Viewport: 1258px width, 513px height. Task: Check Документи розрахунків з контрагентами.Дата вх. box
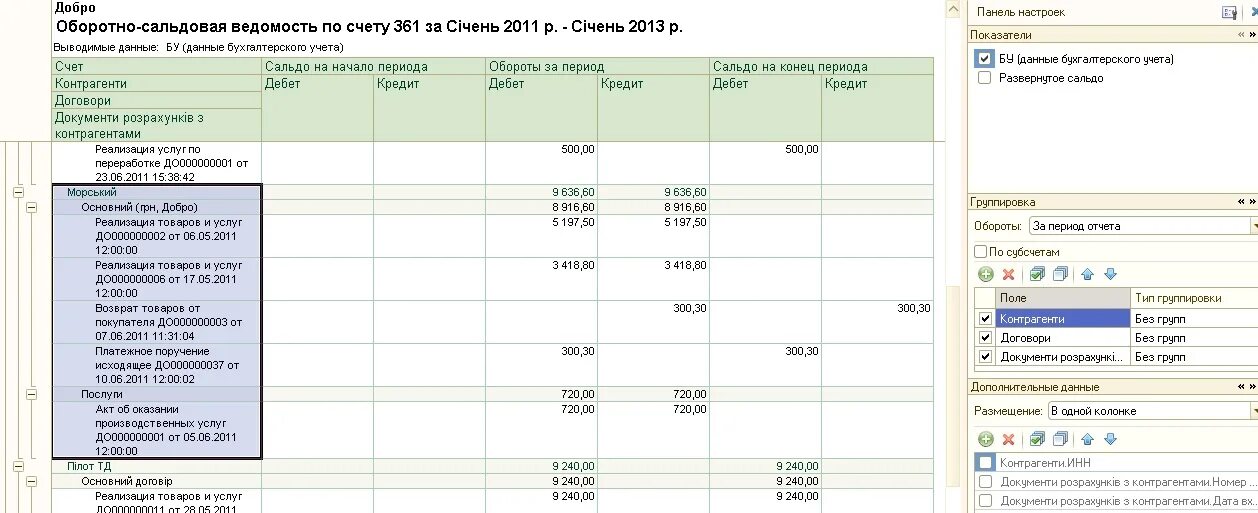point(986,500)
